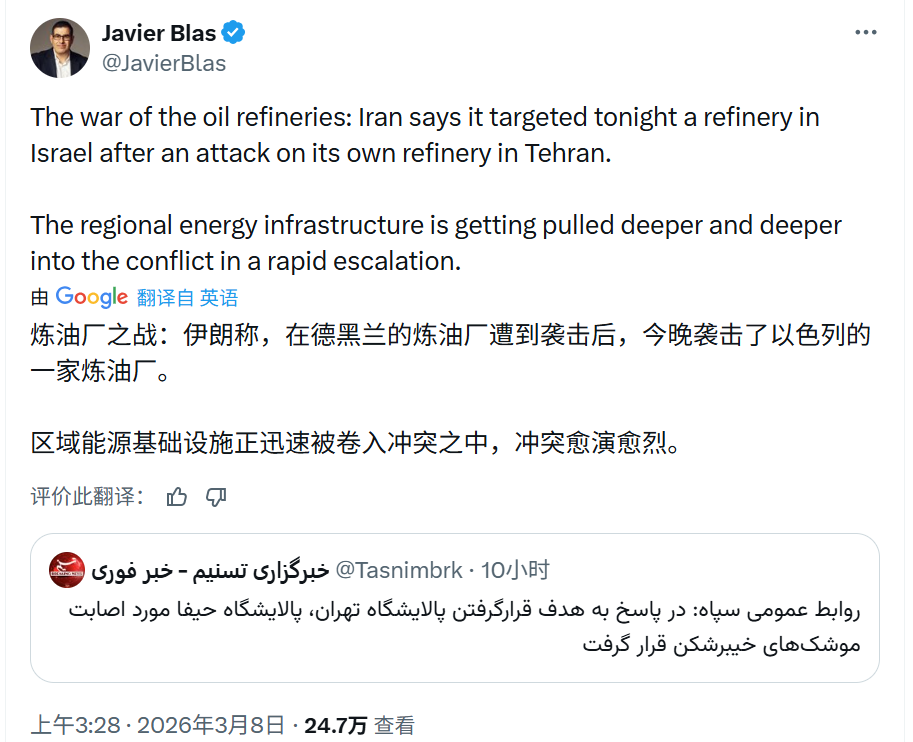Click the thumbs up translation rating icon
The height and width of the screenshot is (742, 913).
click(x=177, y=497)
